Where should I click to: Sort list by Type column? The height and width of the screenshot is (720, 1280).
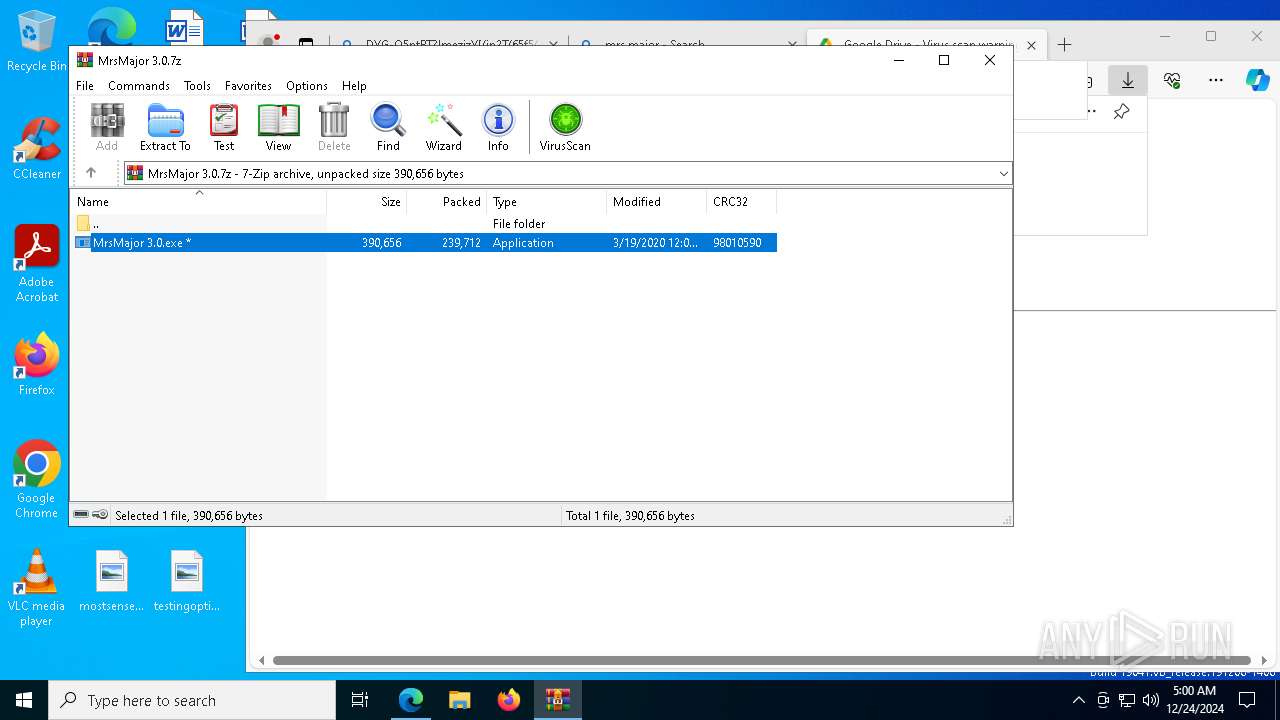[547, 202]
